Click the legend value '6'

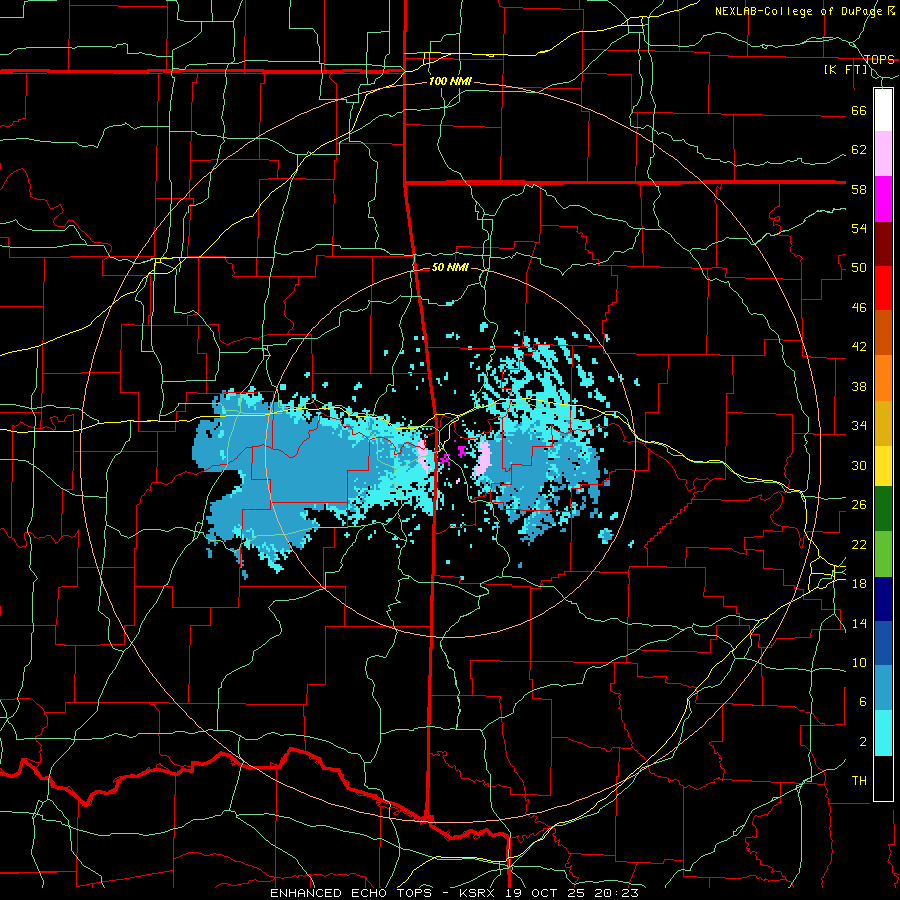862,702
